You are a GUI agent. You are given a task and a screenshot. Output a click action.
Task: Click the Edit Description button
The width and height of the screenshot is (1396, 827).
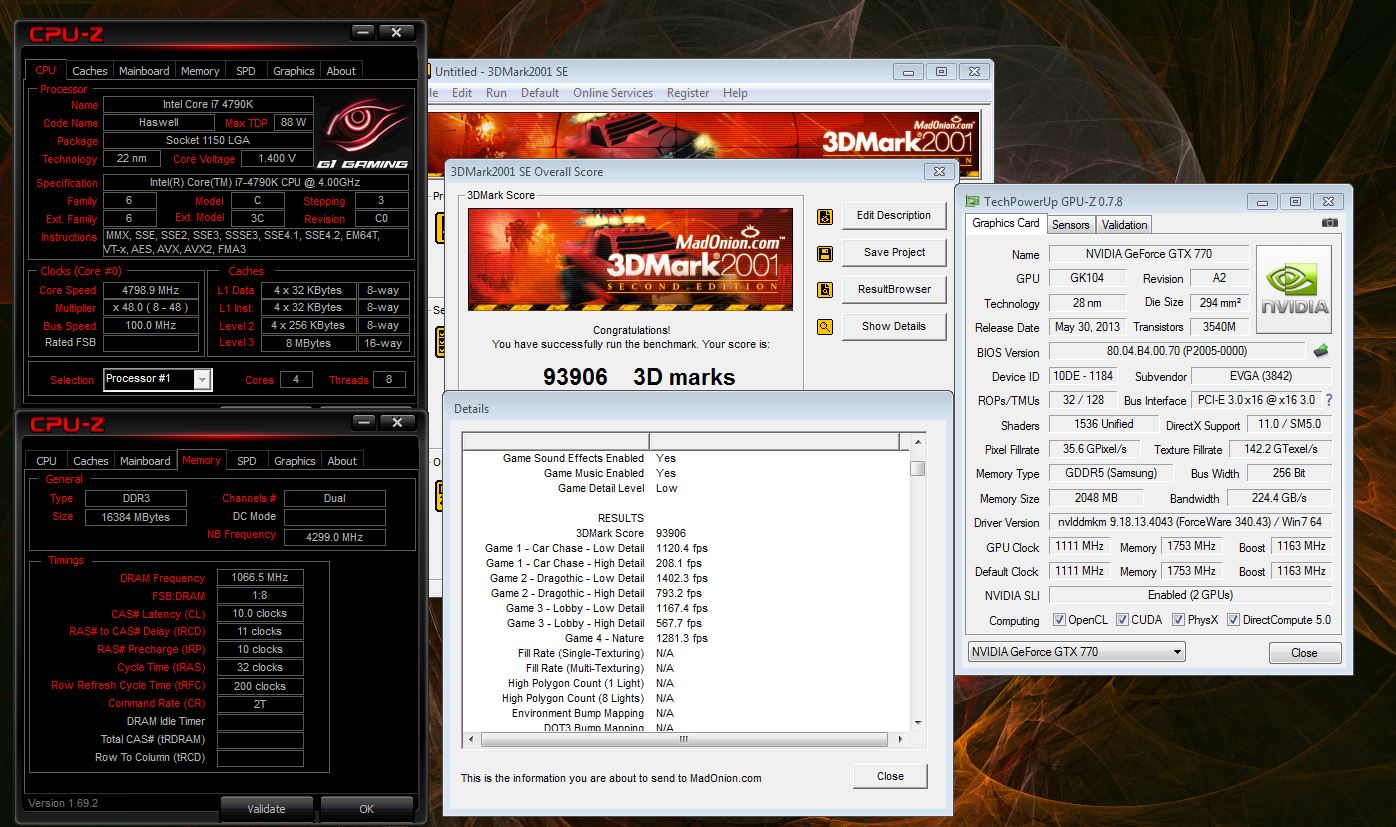coord(894,215)
